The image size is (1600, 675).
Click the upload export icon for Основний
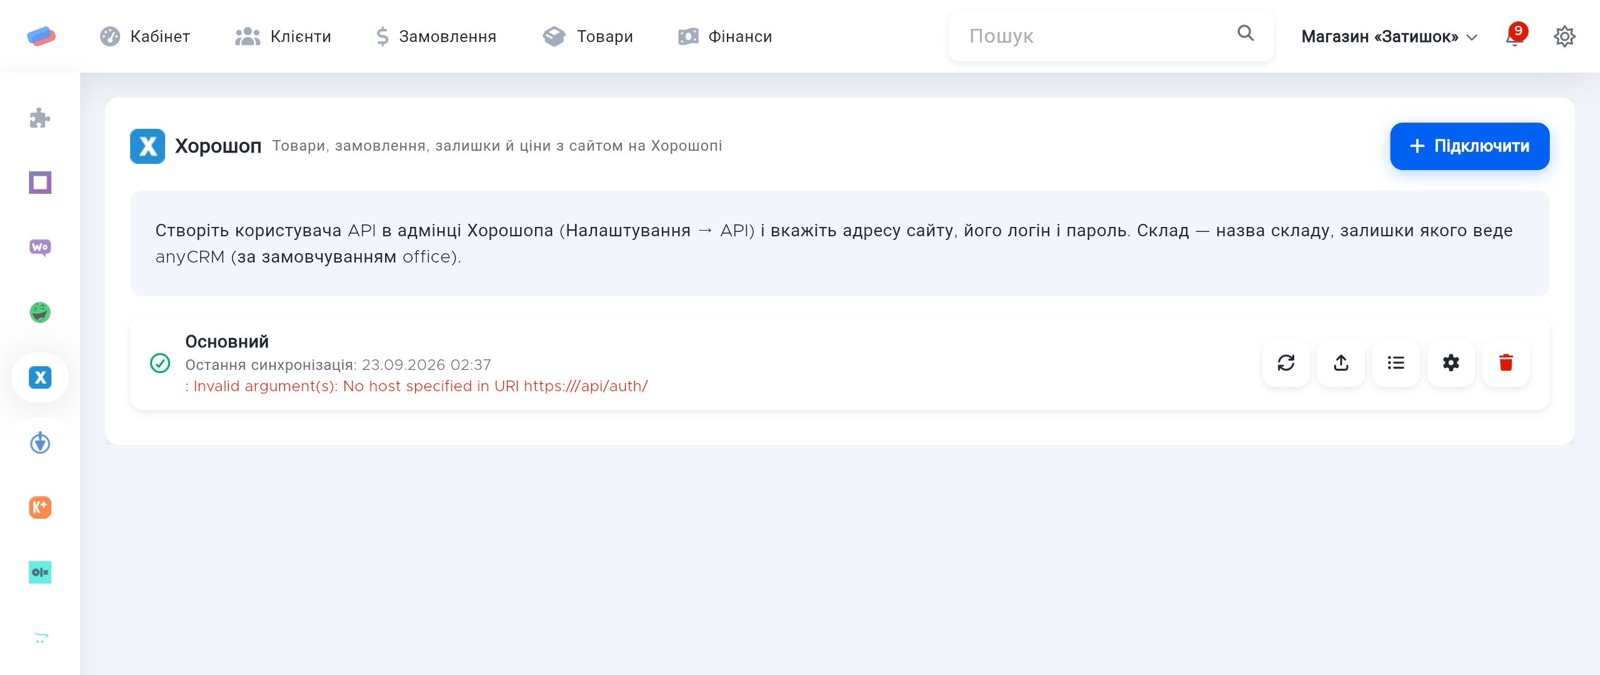[1341, 363]
